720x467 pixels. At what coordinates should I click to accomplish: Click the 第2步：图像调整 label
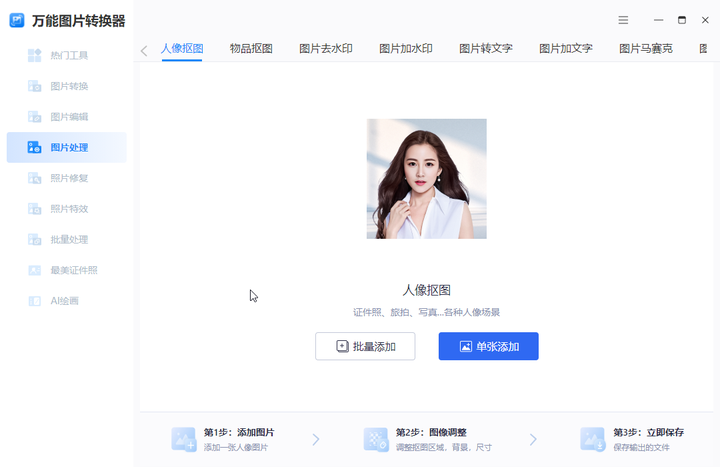coord(431,432)
